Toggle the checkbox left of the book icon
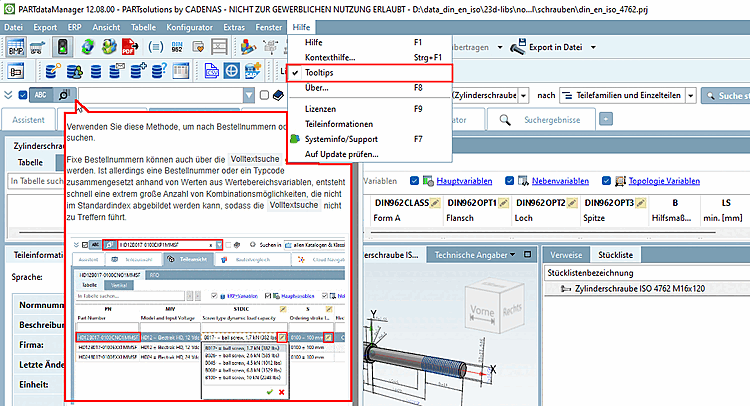 [264, 95]
